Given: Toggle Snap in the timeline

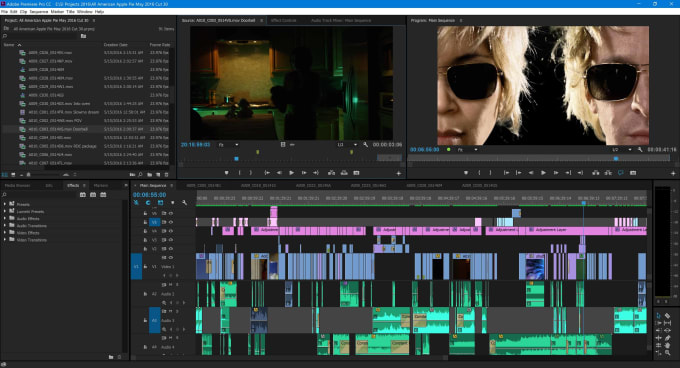Looking at the screenshot, I should pos(148,202).
